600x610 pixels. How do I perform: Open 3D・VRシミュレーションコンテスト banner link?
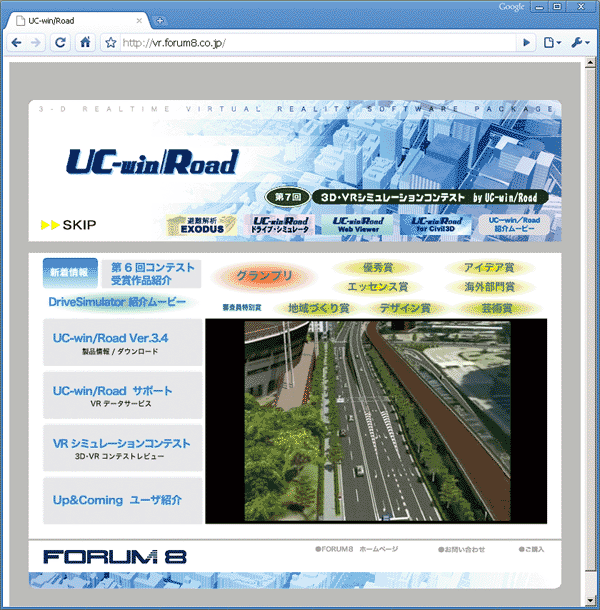[430, 198]
